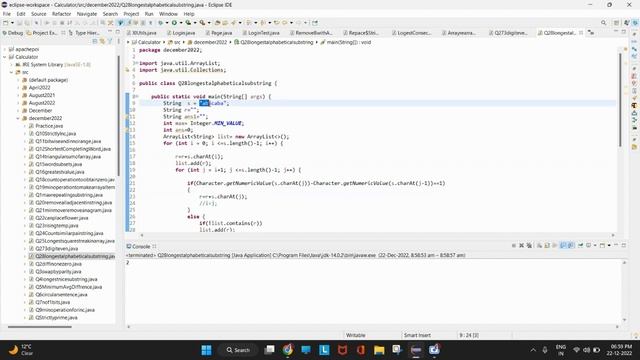Open the Run button dropdown arrow
The image size is (640, 360).
(180, 23)
